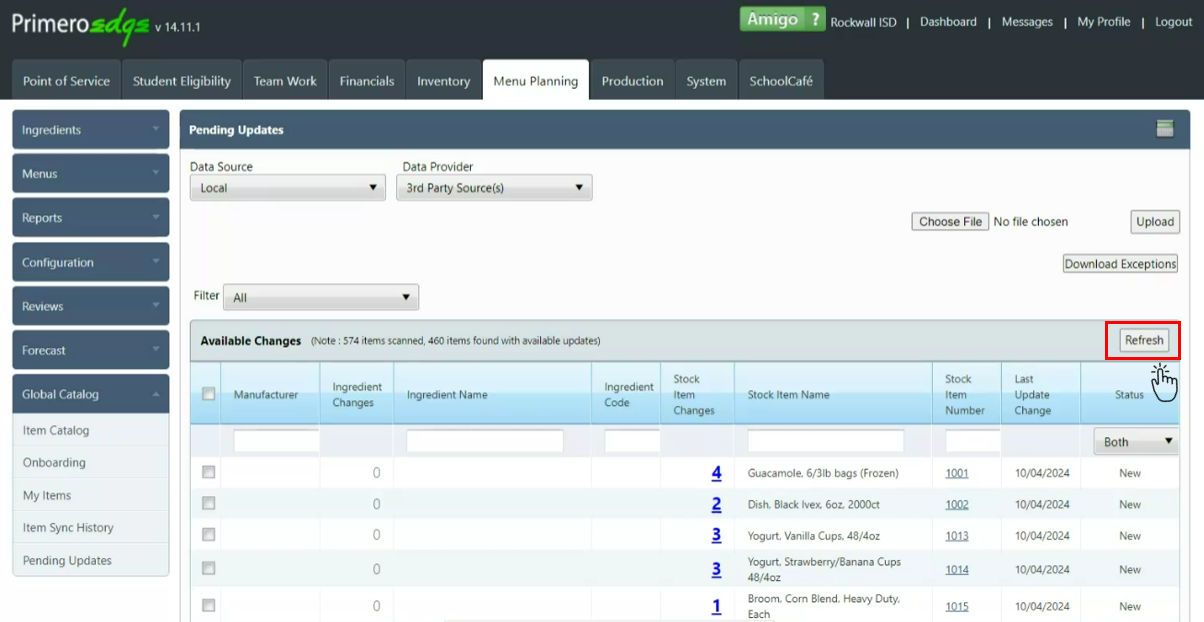The image size is (1204, 622).
Task: Switch to the Production tab
Action: [x=633, y=80]
